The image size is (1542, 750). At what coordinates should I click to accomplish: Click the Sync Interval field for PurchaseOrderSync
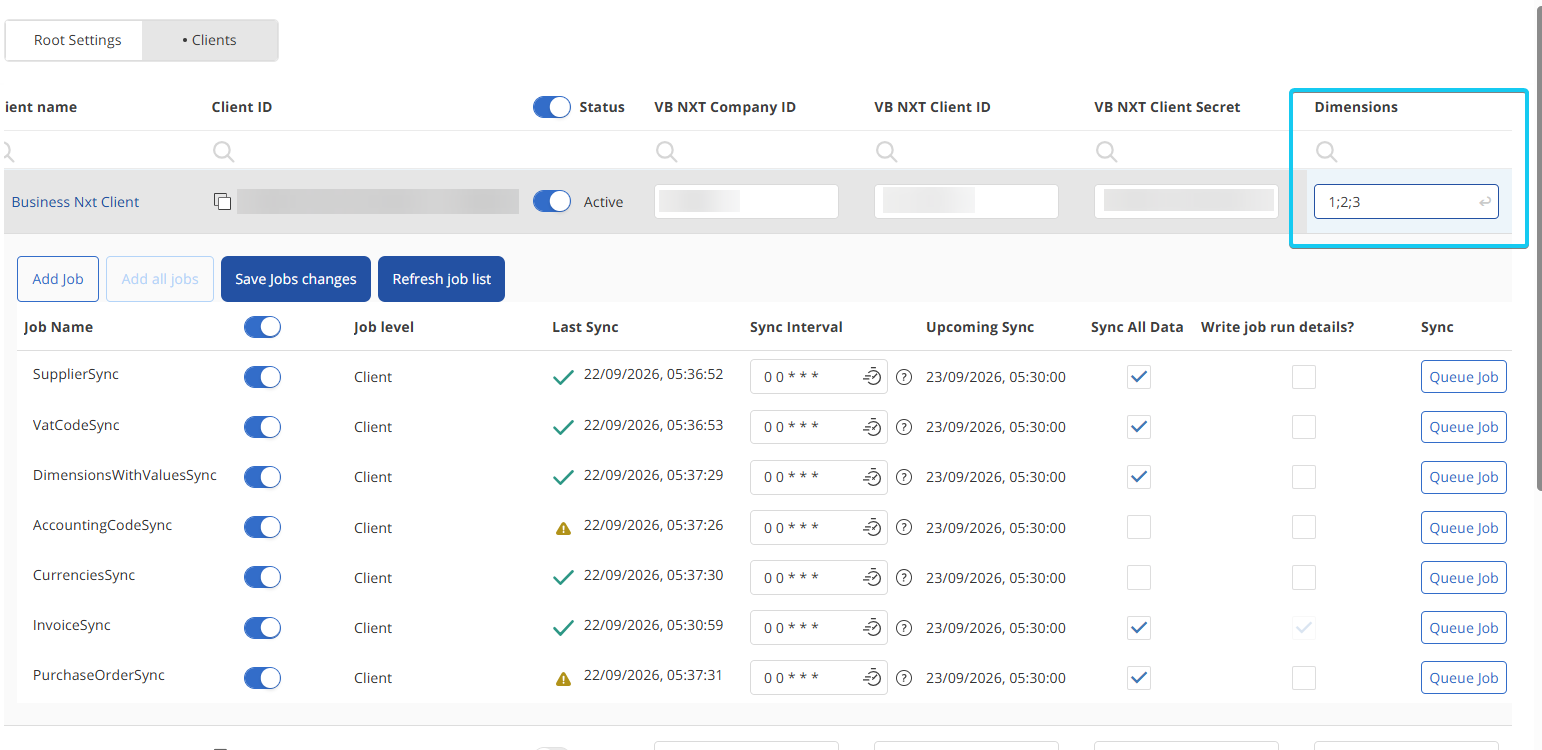818,678
